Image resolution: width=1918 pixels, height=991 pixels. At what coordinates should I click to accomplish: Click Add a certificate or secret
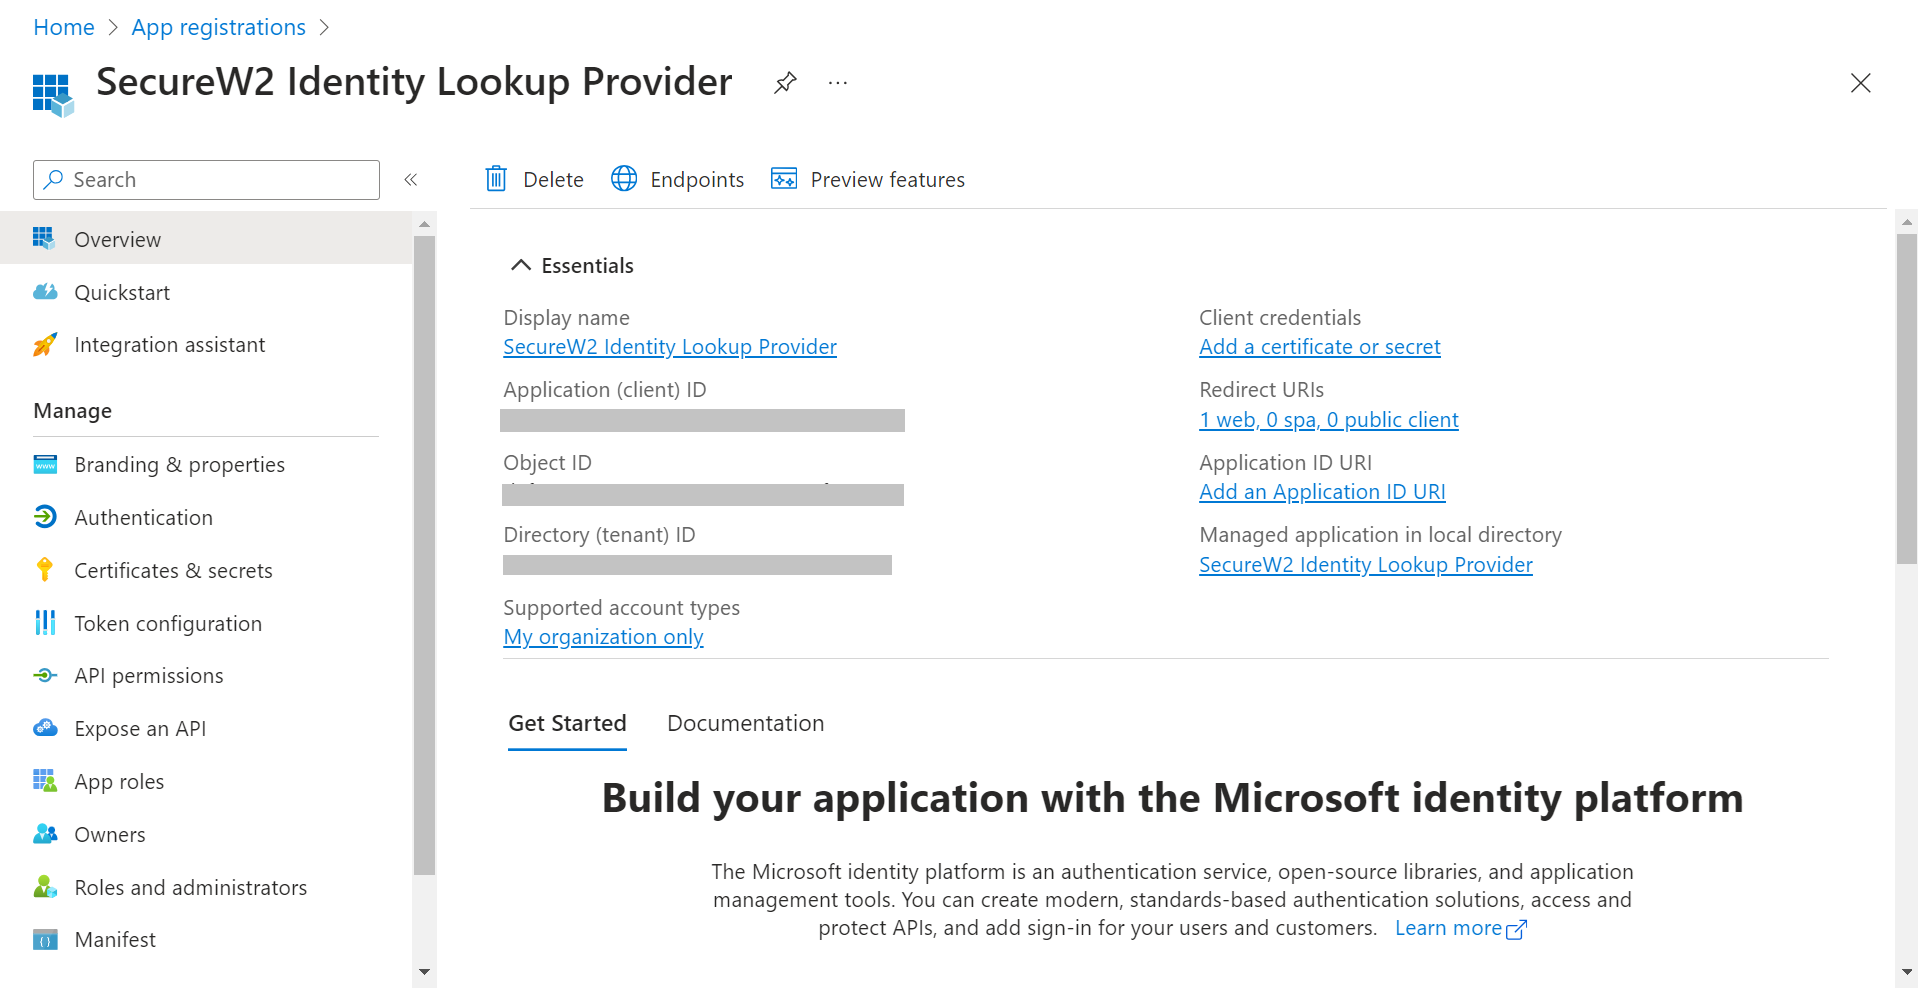coord(1319,347)
